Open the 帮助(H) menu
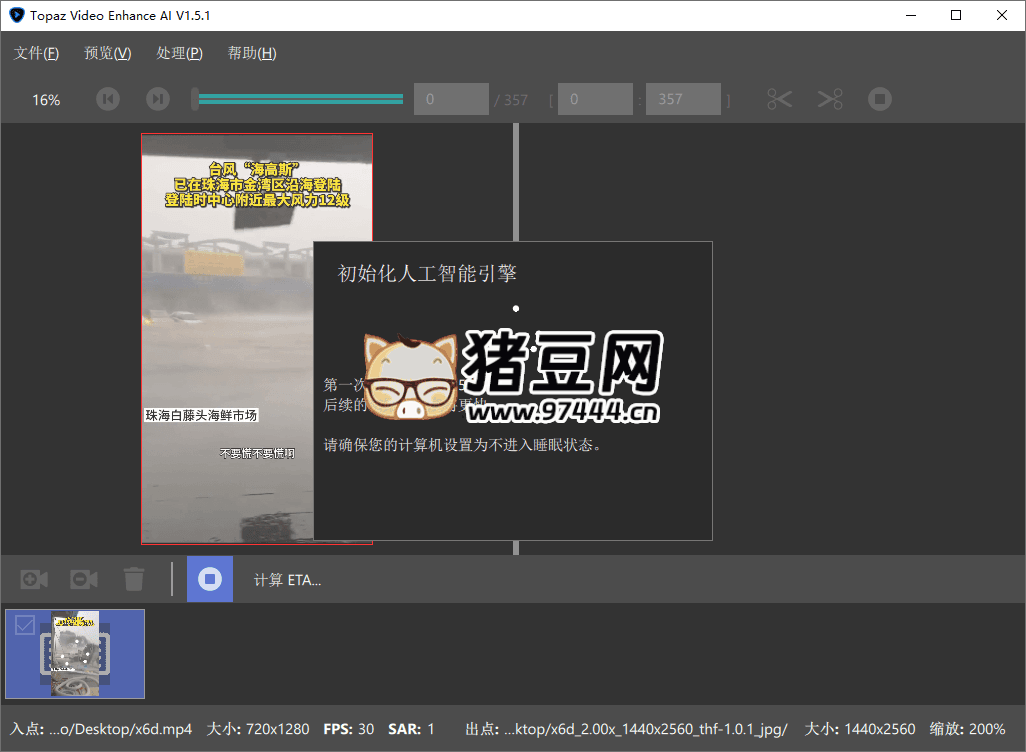The width and height of the screenshot is (1026, 752). click(252, 53)
